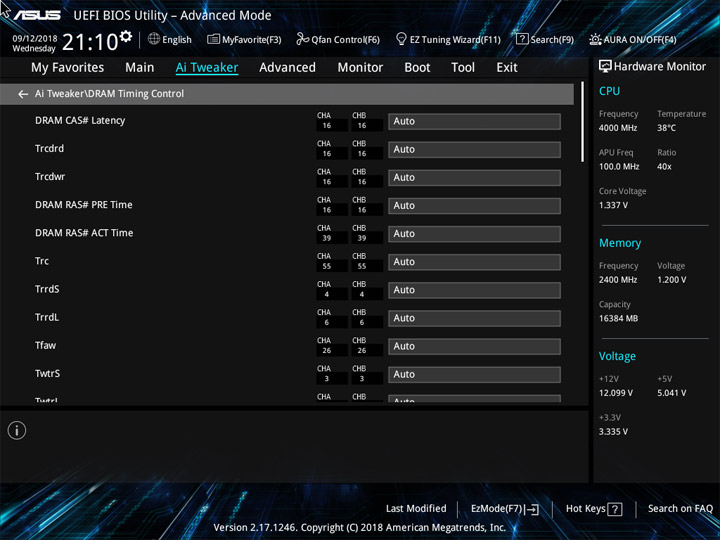Click the DRAM RAS# ACT Time label
The image size is (720, 540).
pos(84,233)
